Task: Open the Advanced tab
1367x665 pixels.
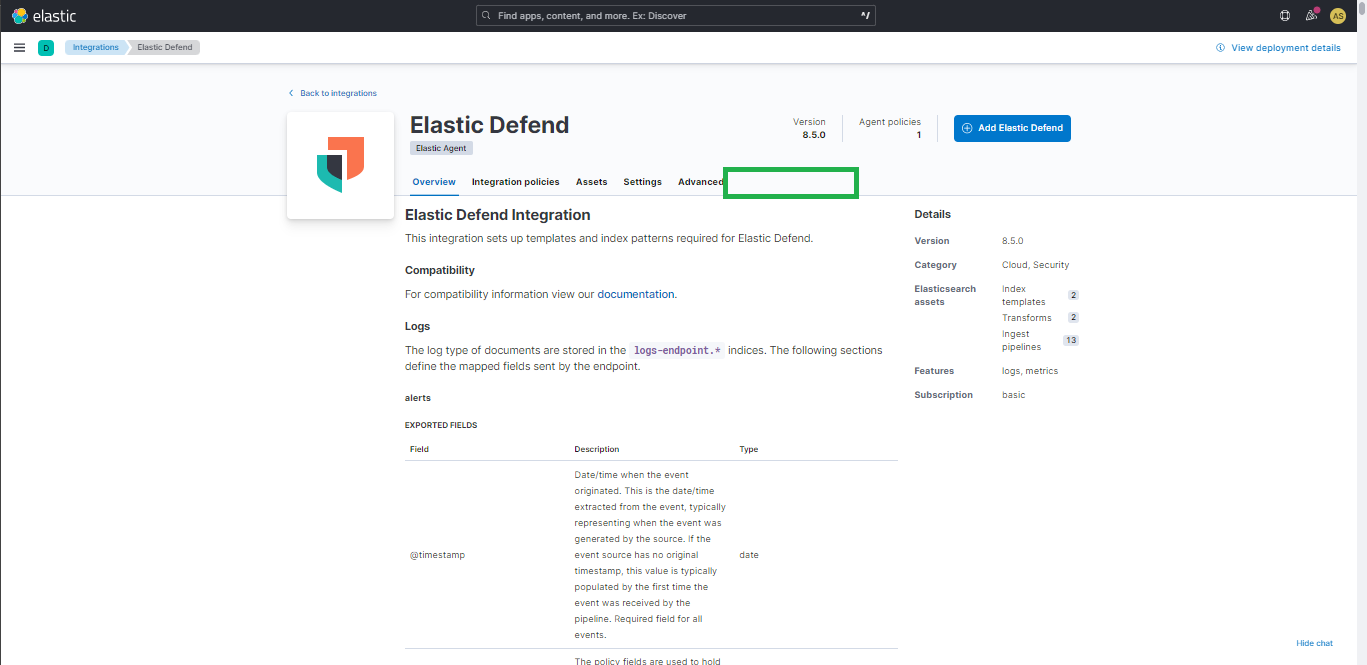Action: [x=701, y=182]
